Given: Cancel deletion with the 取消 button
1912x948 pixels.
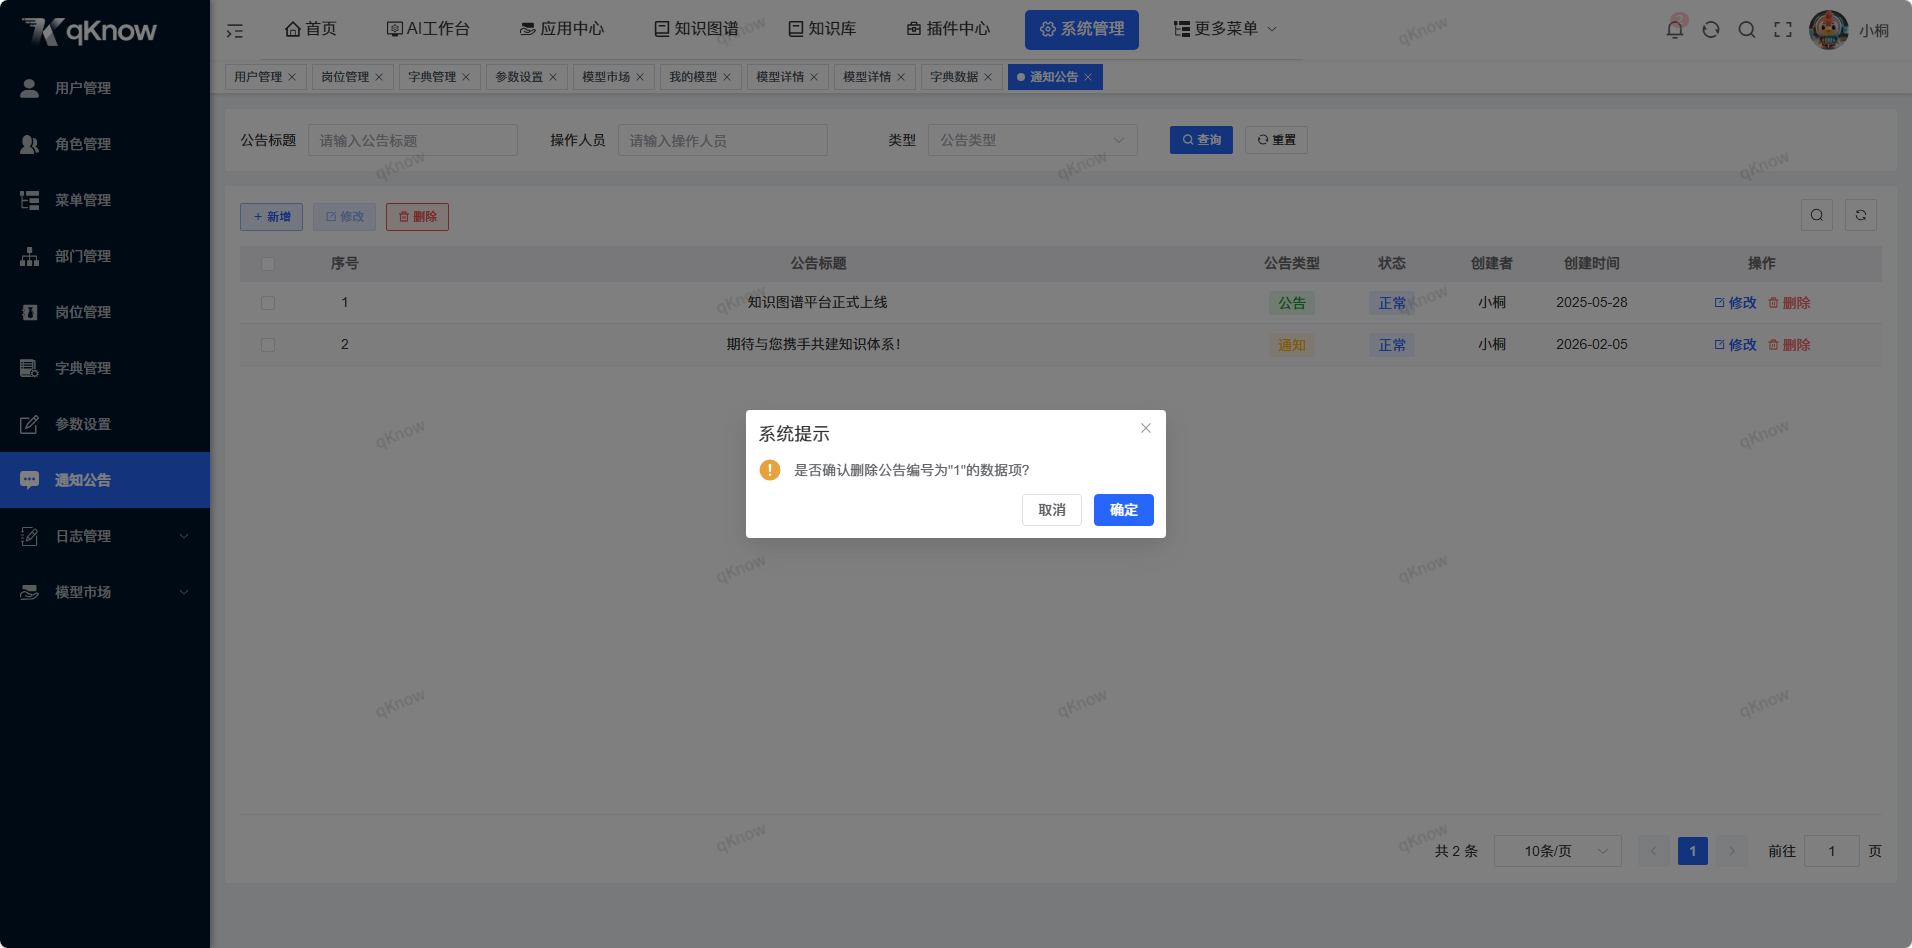Looking at the screenshot, I should tap(1051, 510).
